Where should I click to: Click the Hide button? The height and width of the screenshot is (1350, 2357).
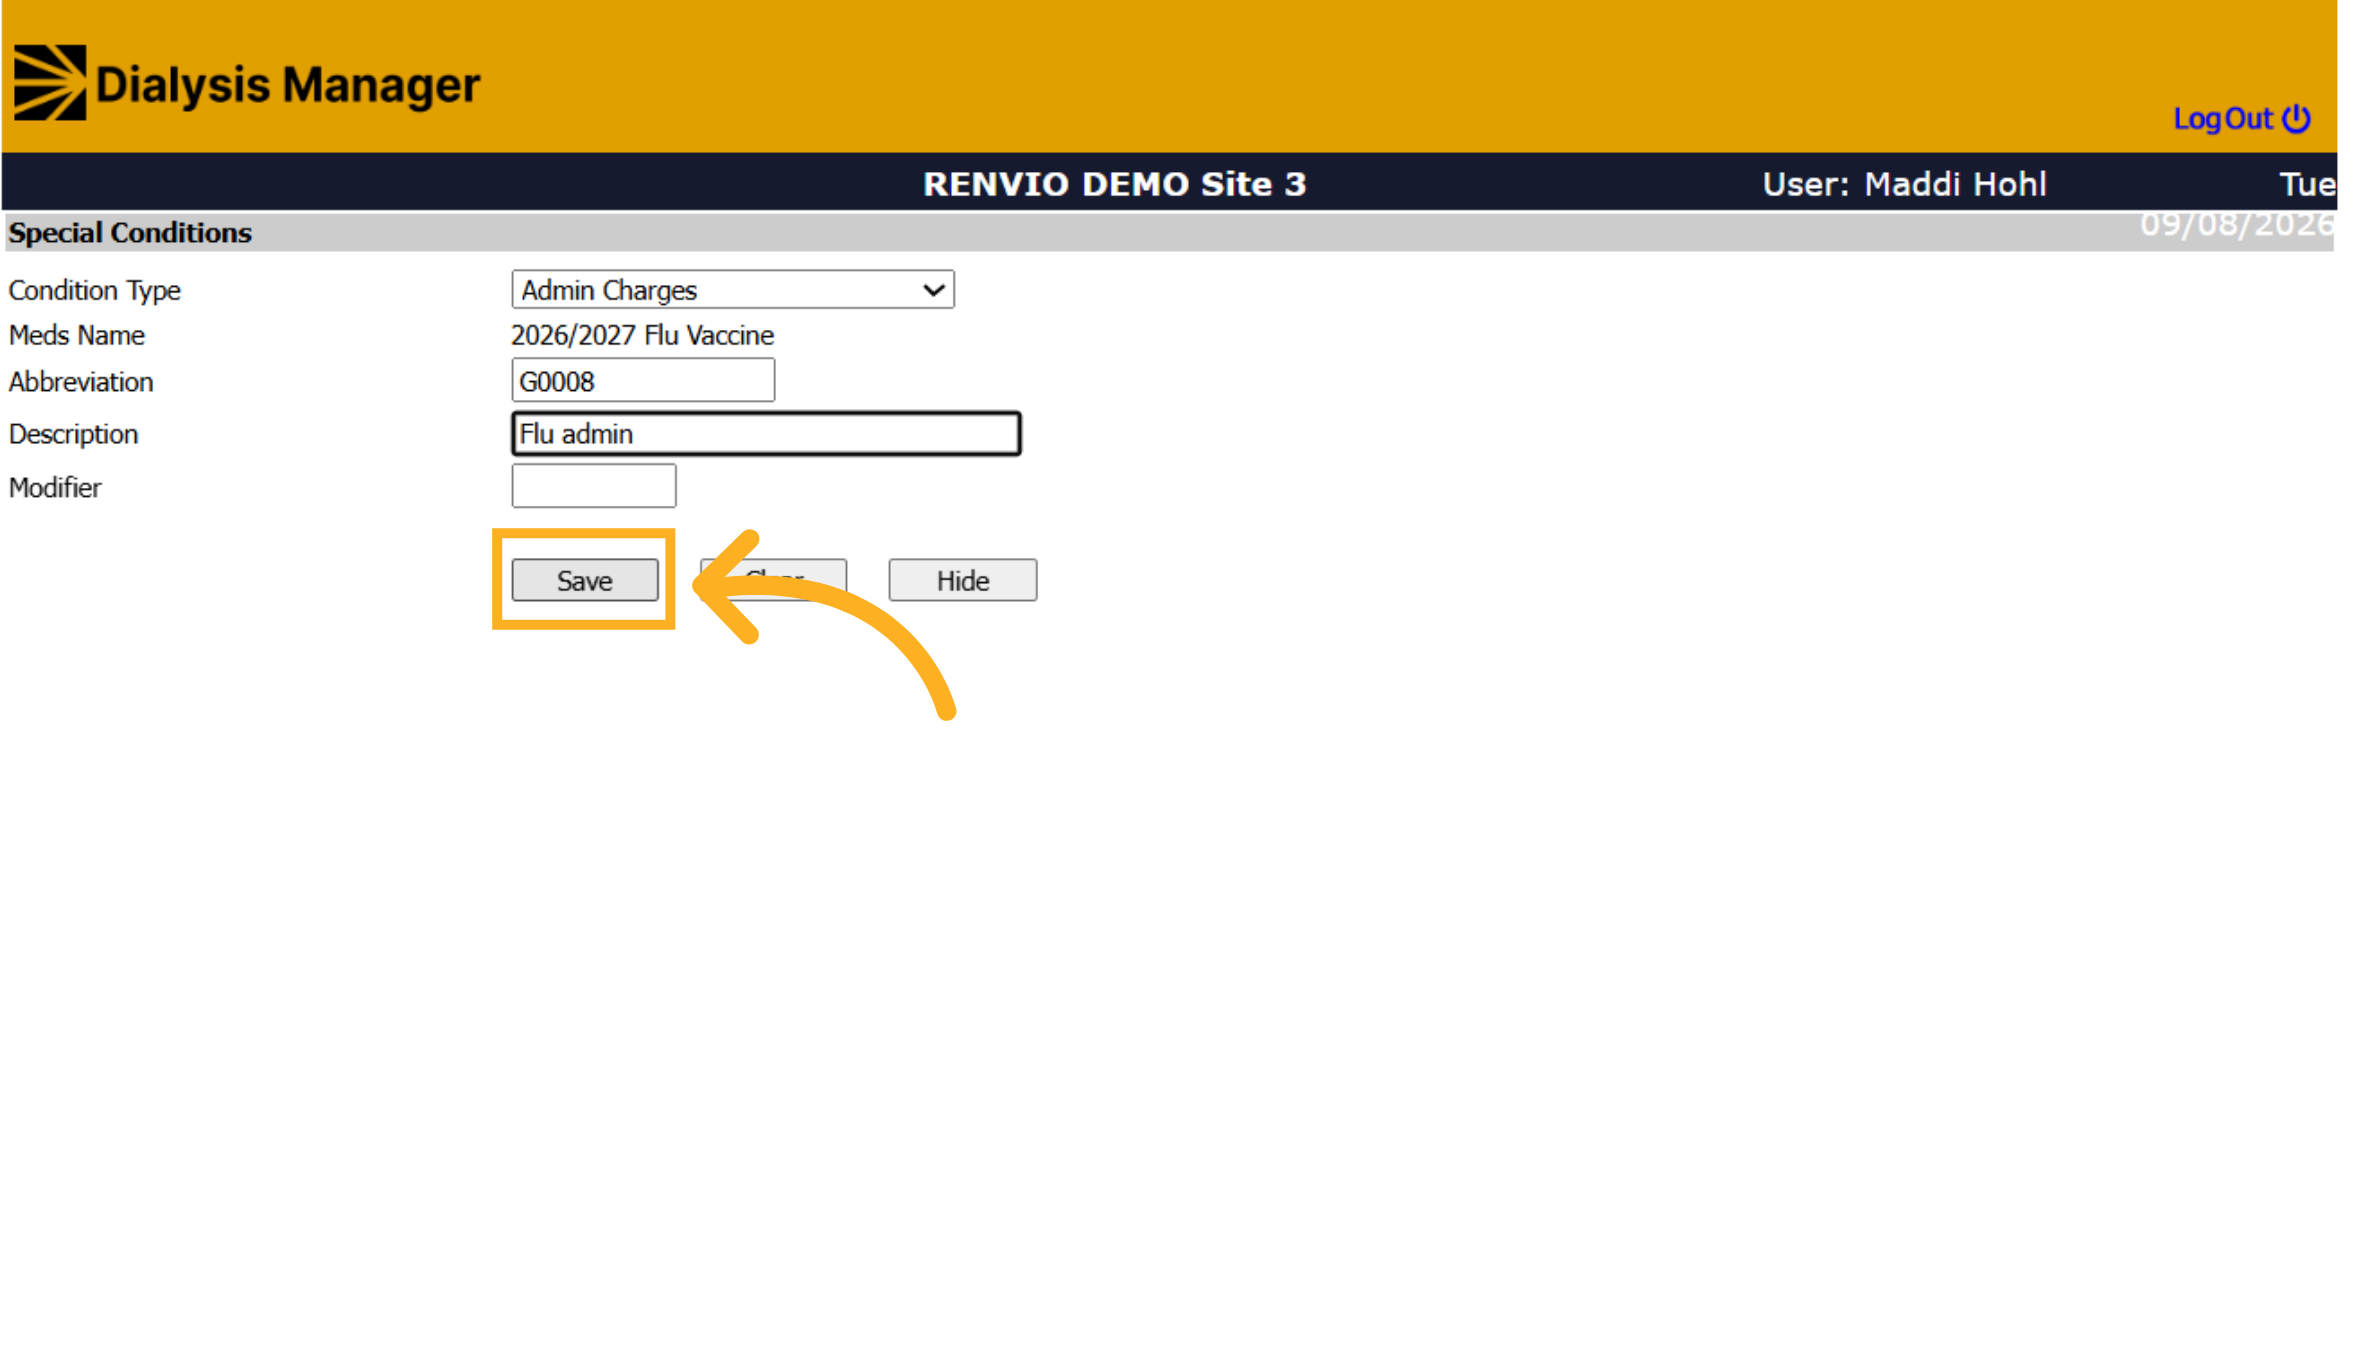(962, 580)
